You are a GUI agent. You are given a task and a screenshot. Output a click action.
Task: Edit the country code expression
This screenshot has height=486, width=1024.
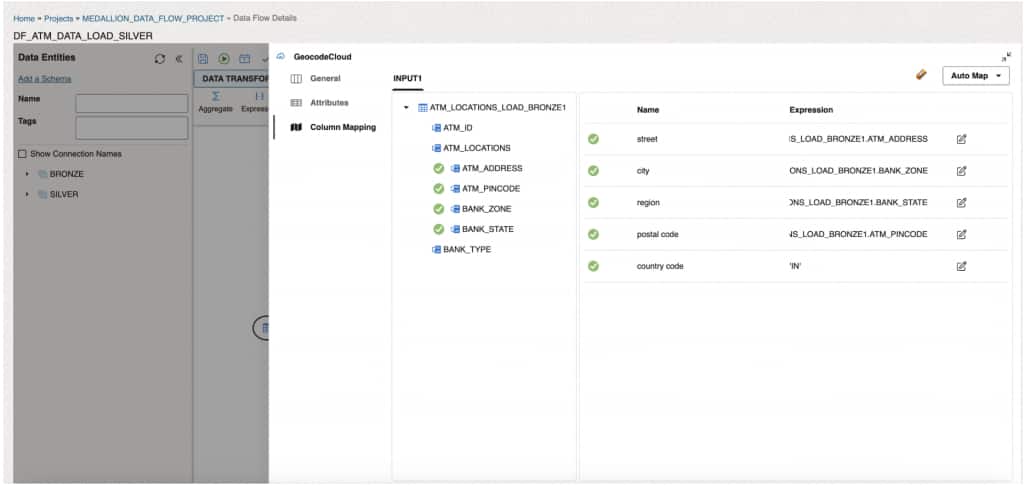pyautogui.click(x=961, y=266)
